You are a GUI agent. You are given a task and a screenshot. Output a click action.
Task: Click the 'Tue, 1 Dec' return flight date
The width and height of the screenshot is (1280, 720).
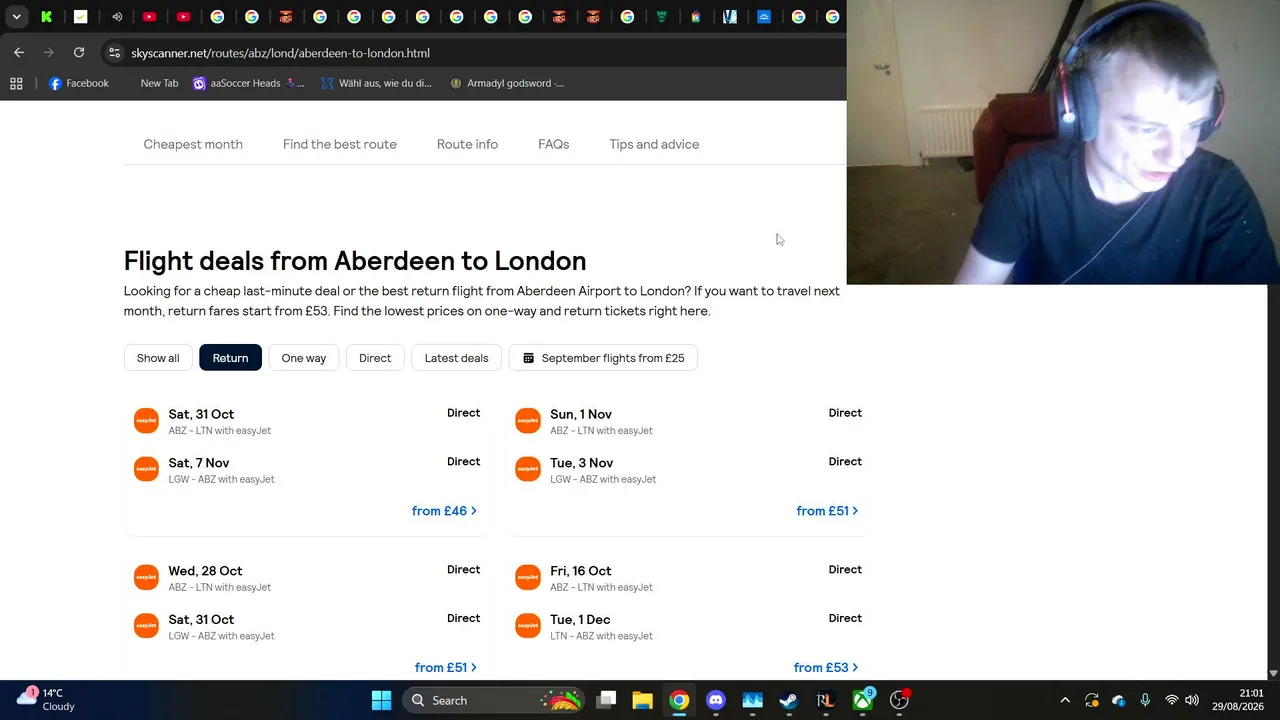pos(580,620)
